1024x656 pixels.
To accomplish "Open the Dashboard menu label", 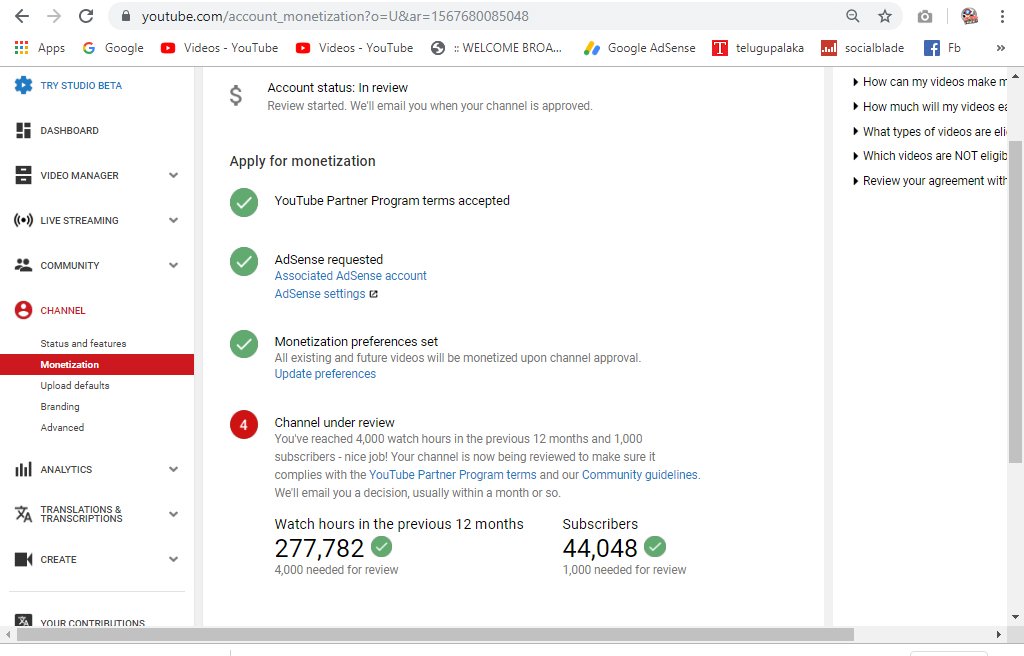I will [69, 131].
